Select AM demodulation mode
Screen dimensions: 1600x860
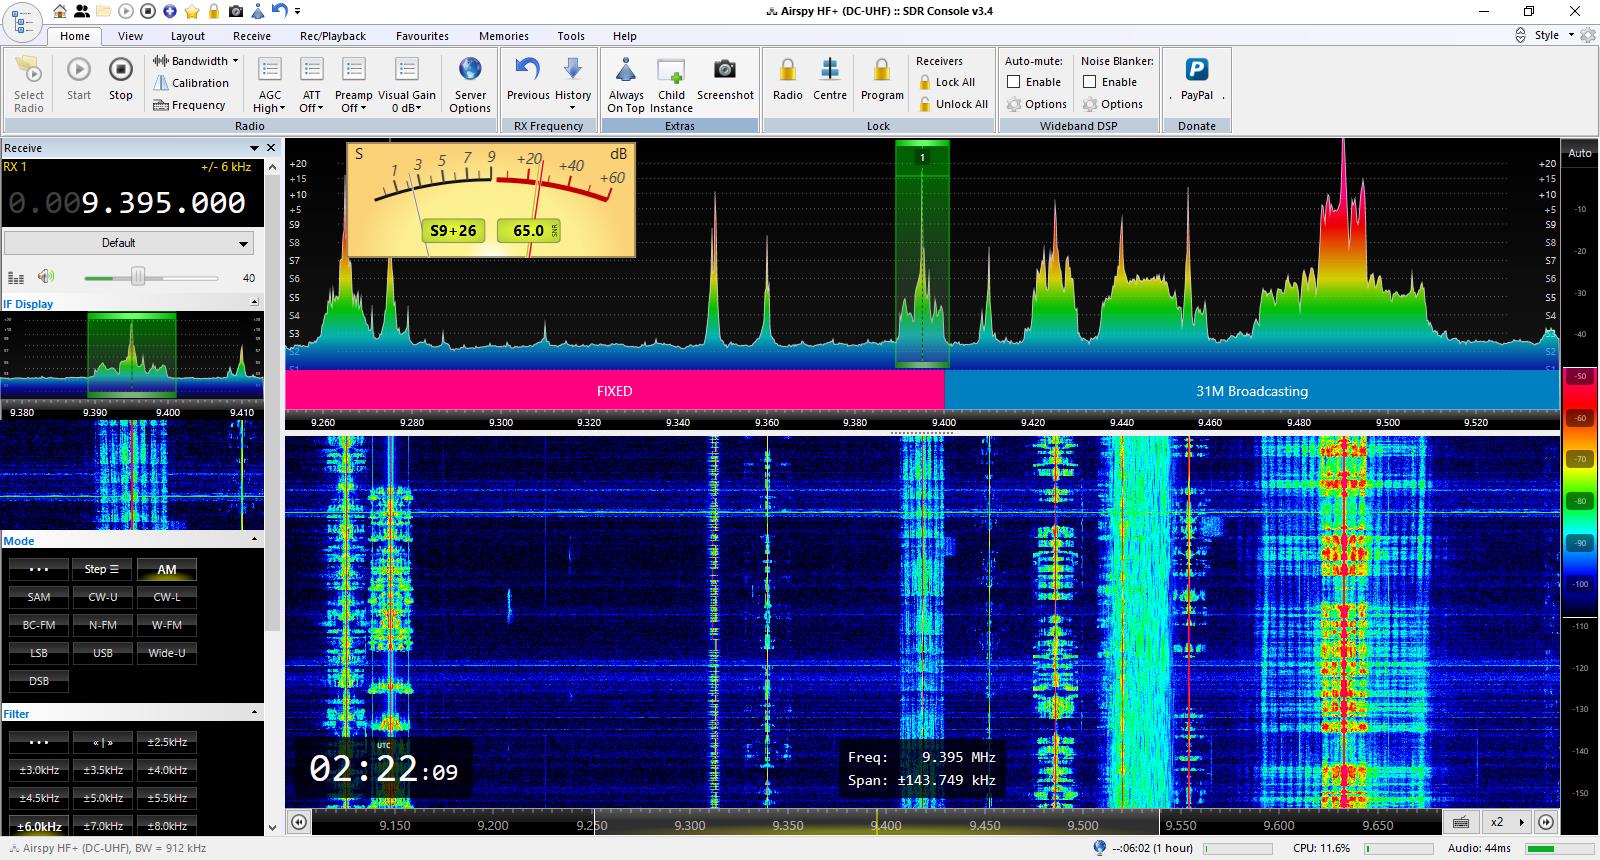pyautogui.click(x=167, y=569)
